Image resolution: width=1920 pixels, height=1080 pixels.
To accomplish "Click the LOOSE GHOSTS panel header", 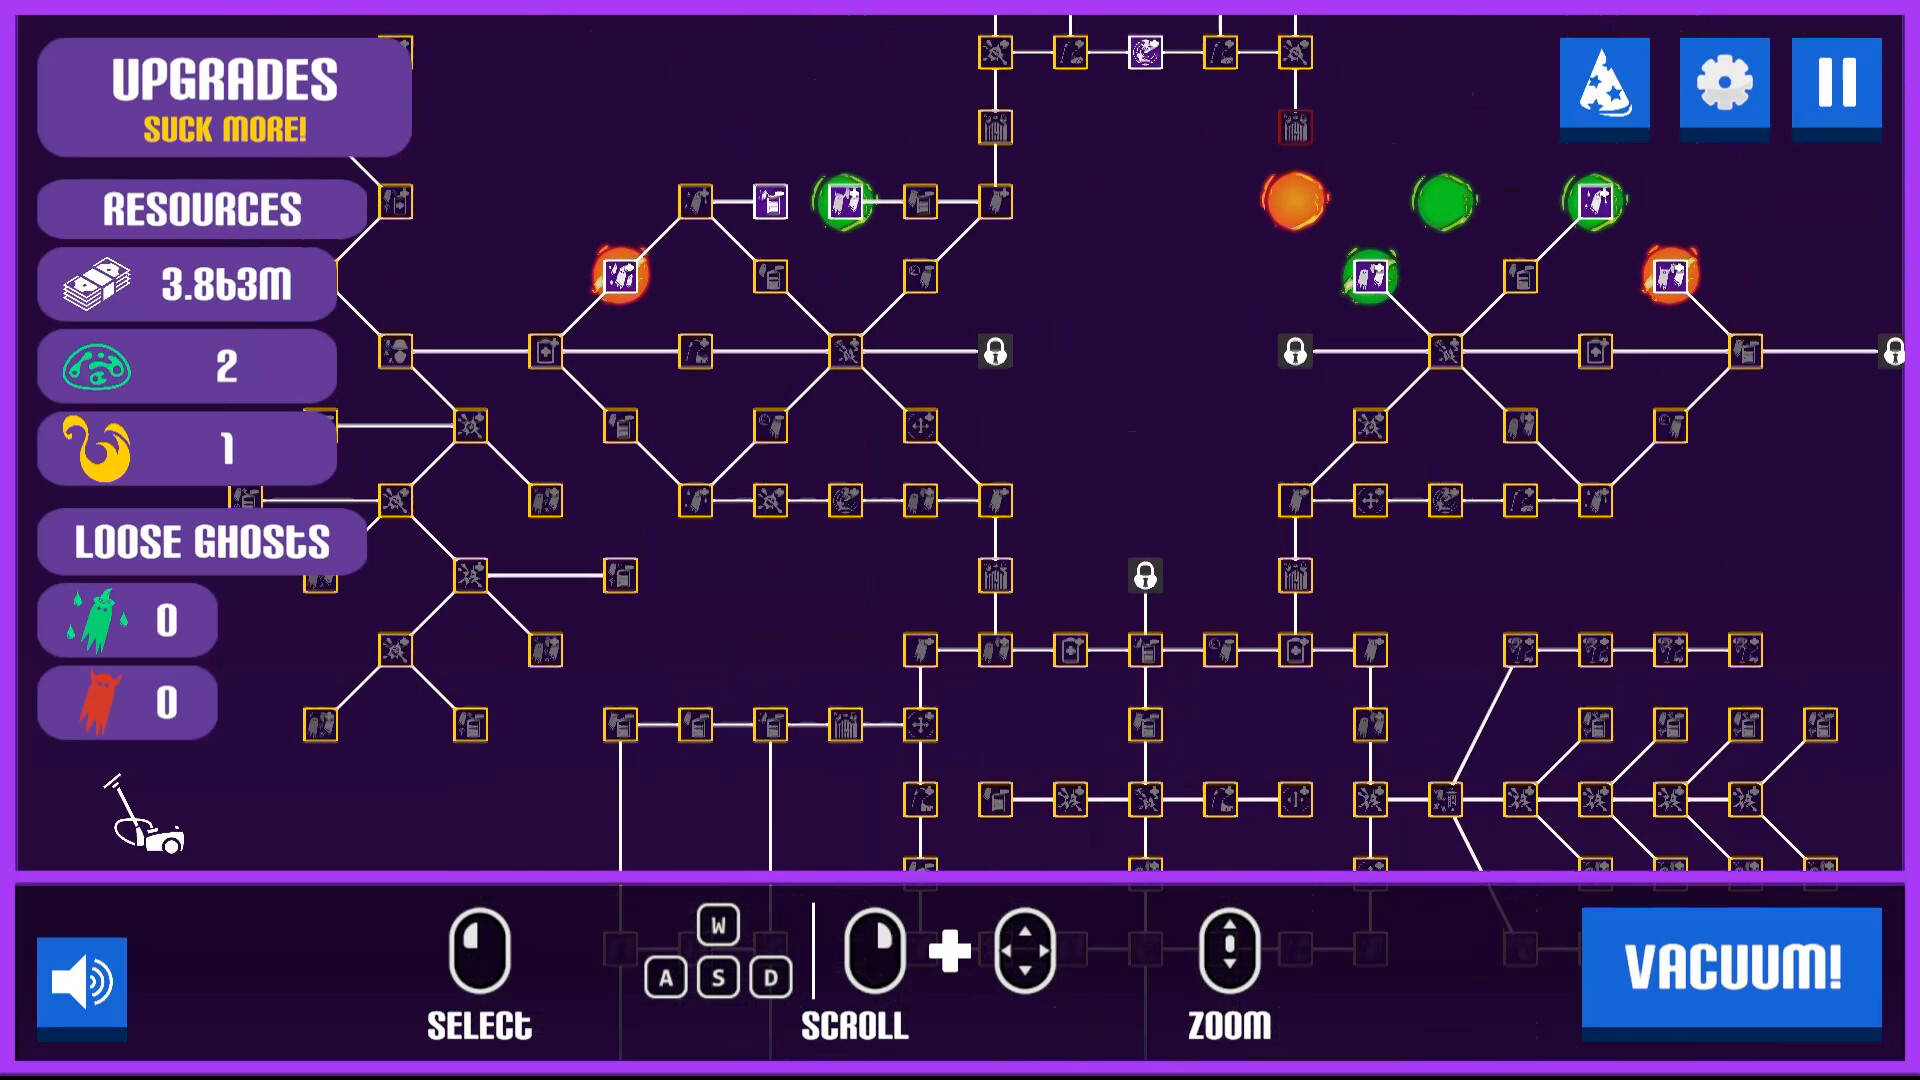I will click(x=201, y=541).
